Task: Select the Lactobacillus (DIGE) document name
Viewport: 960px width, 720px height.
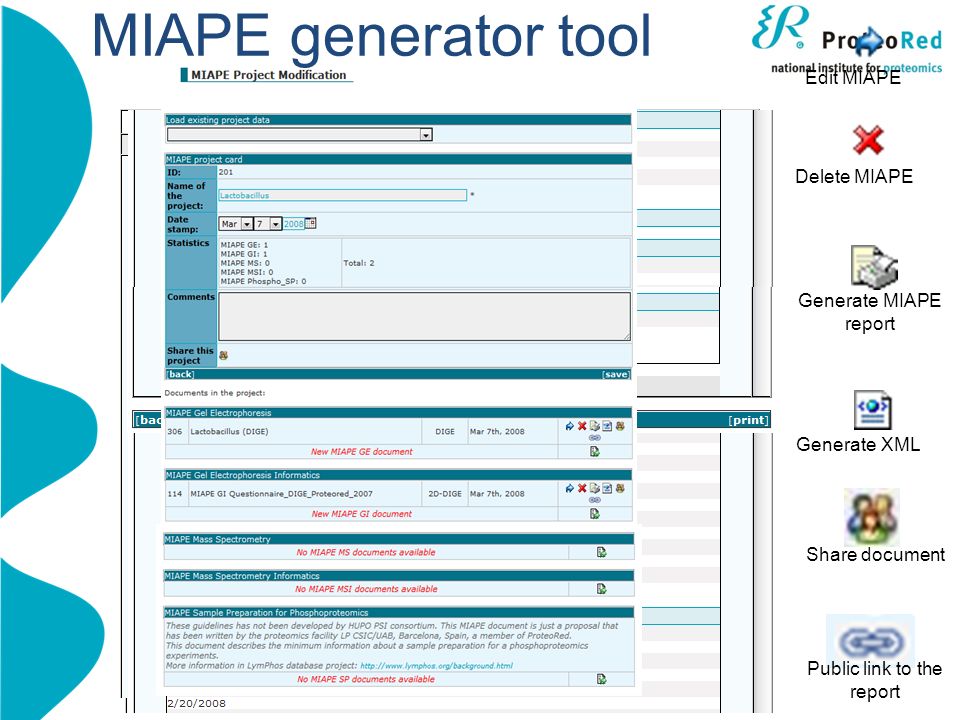Action: (x=229, y=432)
